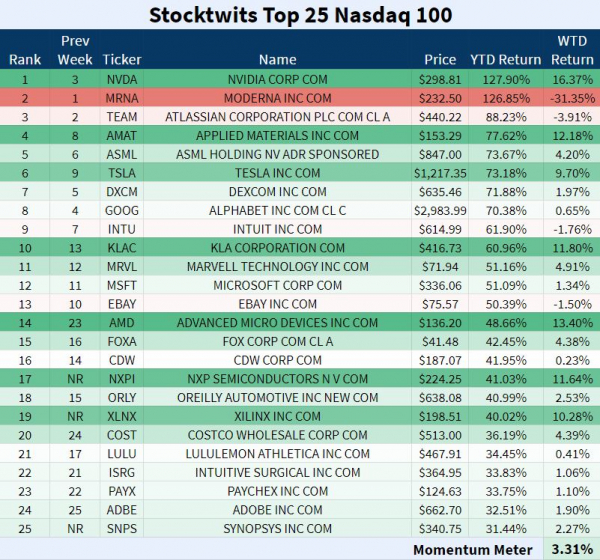Select the WTD Return column header
This screenshot has width=600, height=560.
tap(572, 50)
